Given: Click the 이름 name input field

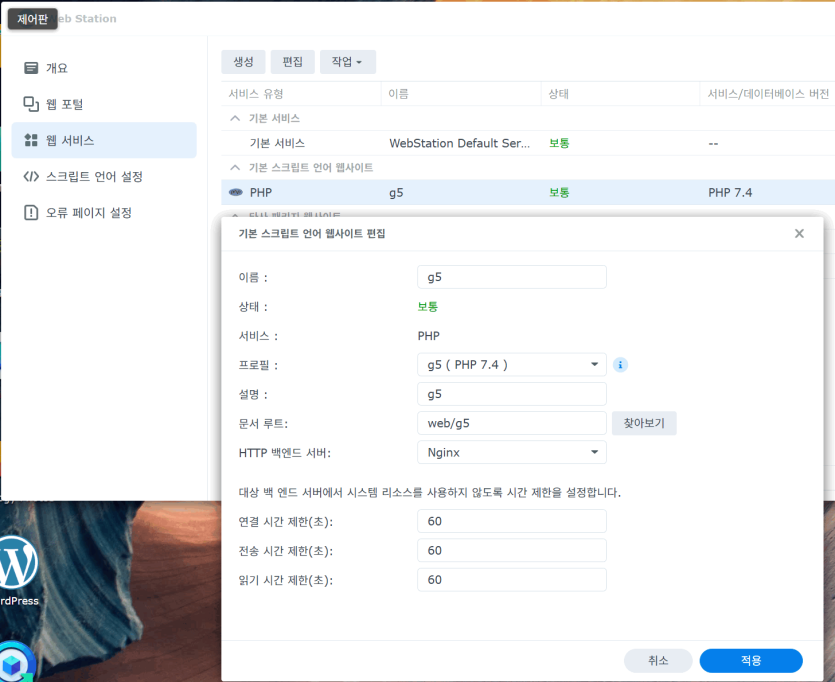Looking at the screenshot, I should tap(512, 277).
